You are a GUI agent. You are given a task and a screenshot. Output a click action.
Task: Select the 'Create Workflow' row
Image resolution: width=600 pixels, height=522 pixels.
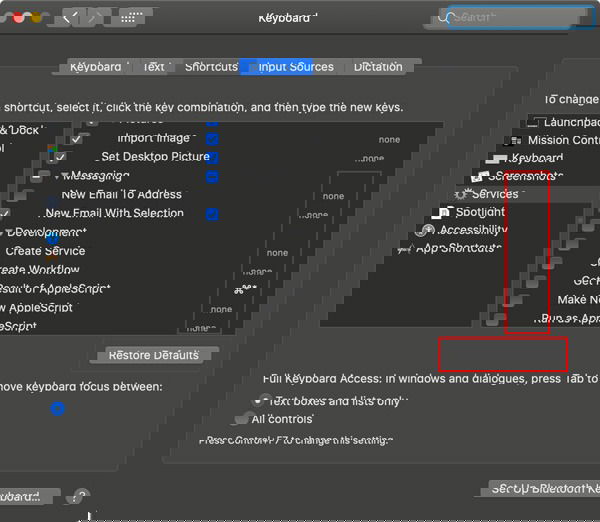pos(40,269)
